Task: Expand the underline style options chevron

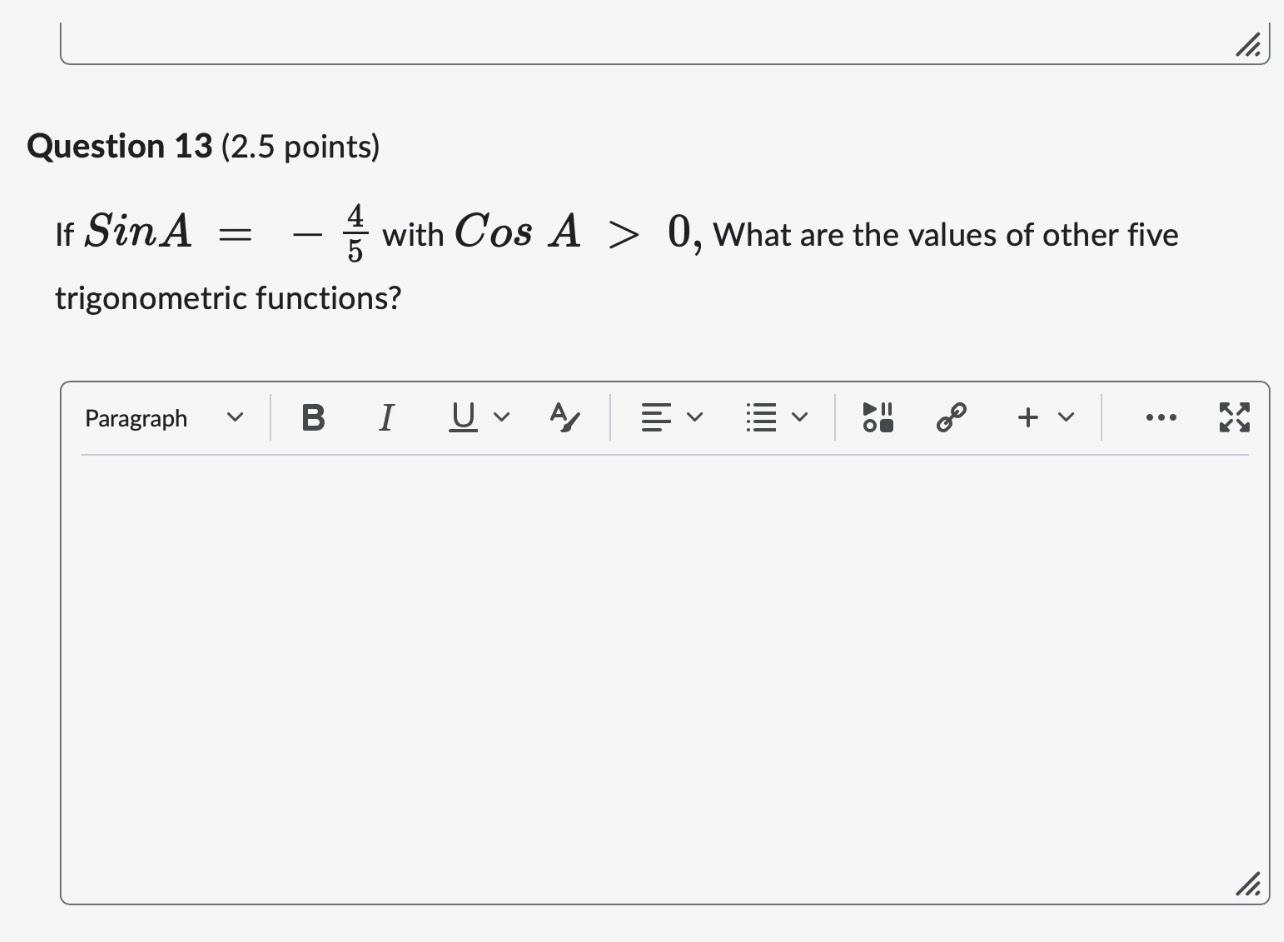Action: 503,418
